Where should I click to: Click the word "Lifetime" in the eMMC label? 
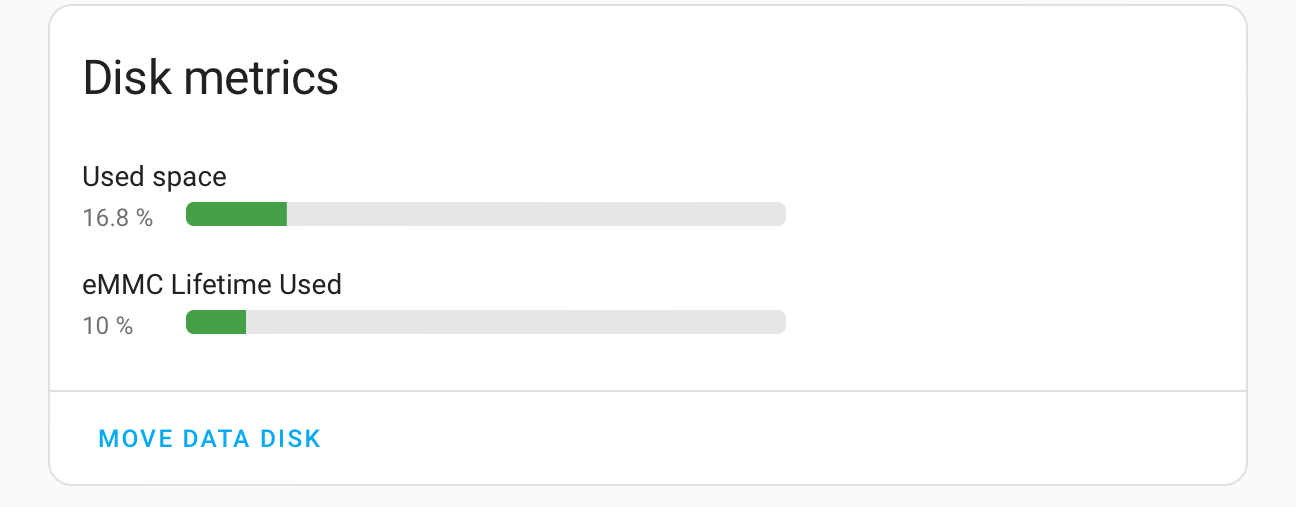tap(221, 285)
